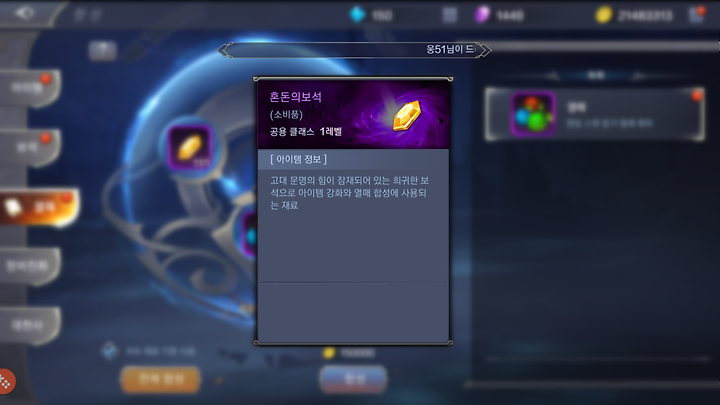
Task: Open the question mark help button
Action: coord(102,51)
